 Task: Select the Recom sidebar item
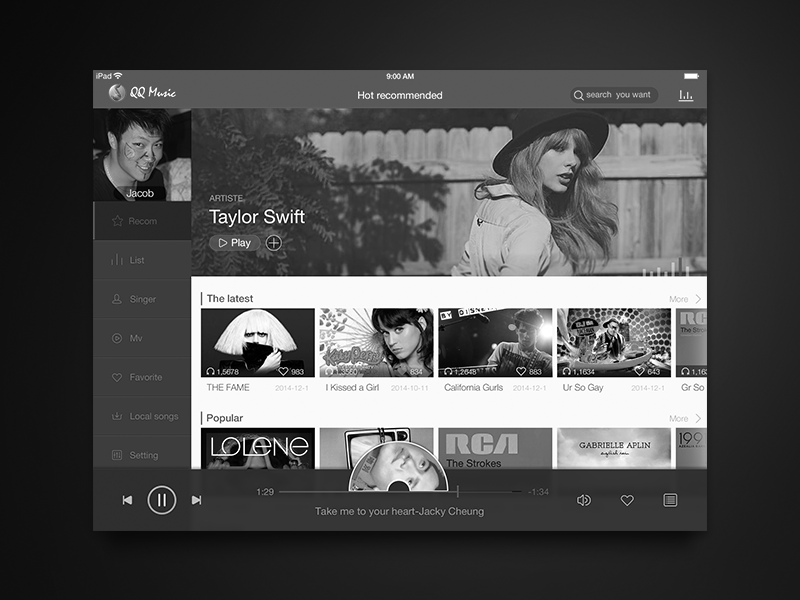tap(142, 221)
